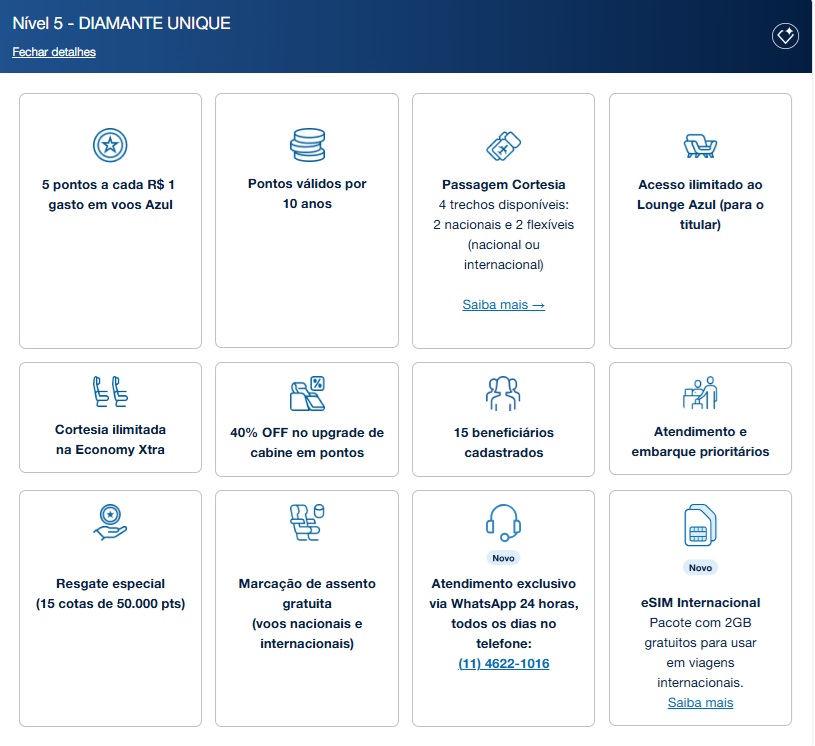Click the diamond heart badge icon in header

[x=785, y=36]
